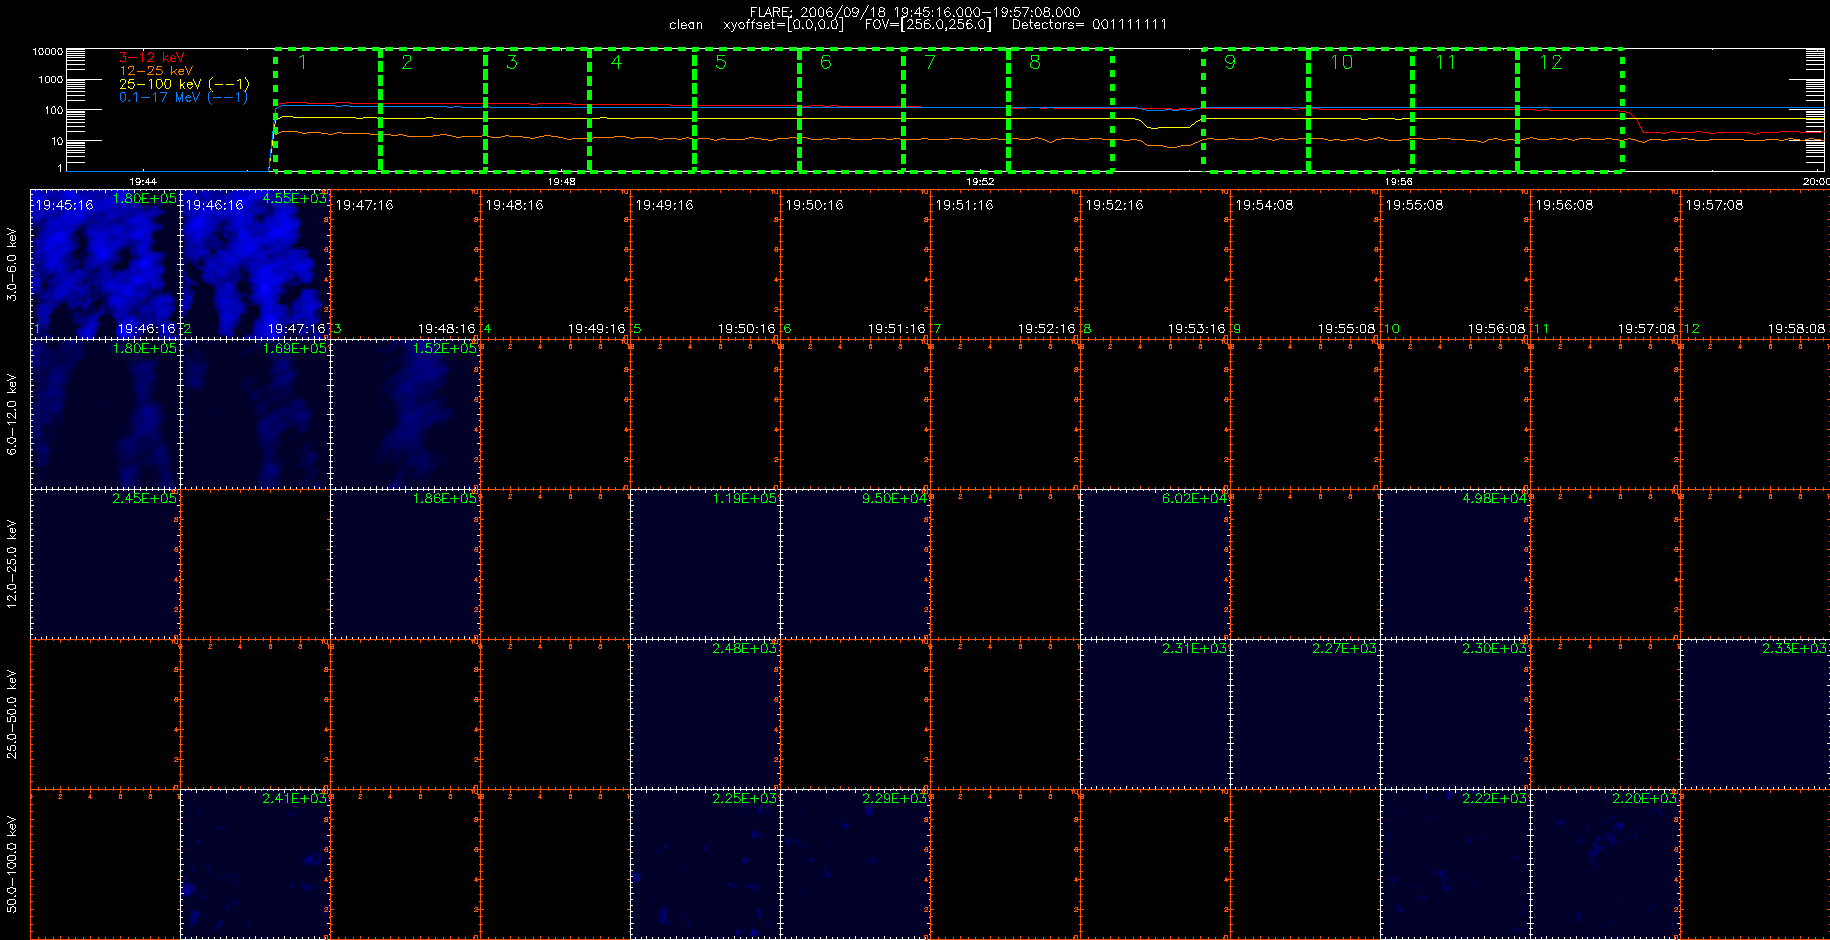Screen dimensions: 1830x940
Task: Select interval 7 box in the light curve
Action: tap(957, 110)
